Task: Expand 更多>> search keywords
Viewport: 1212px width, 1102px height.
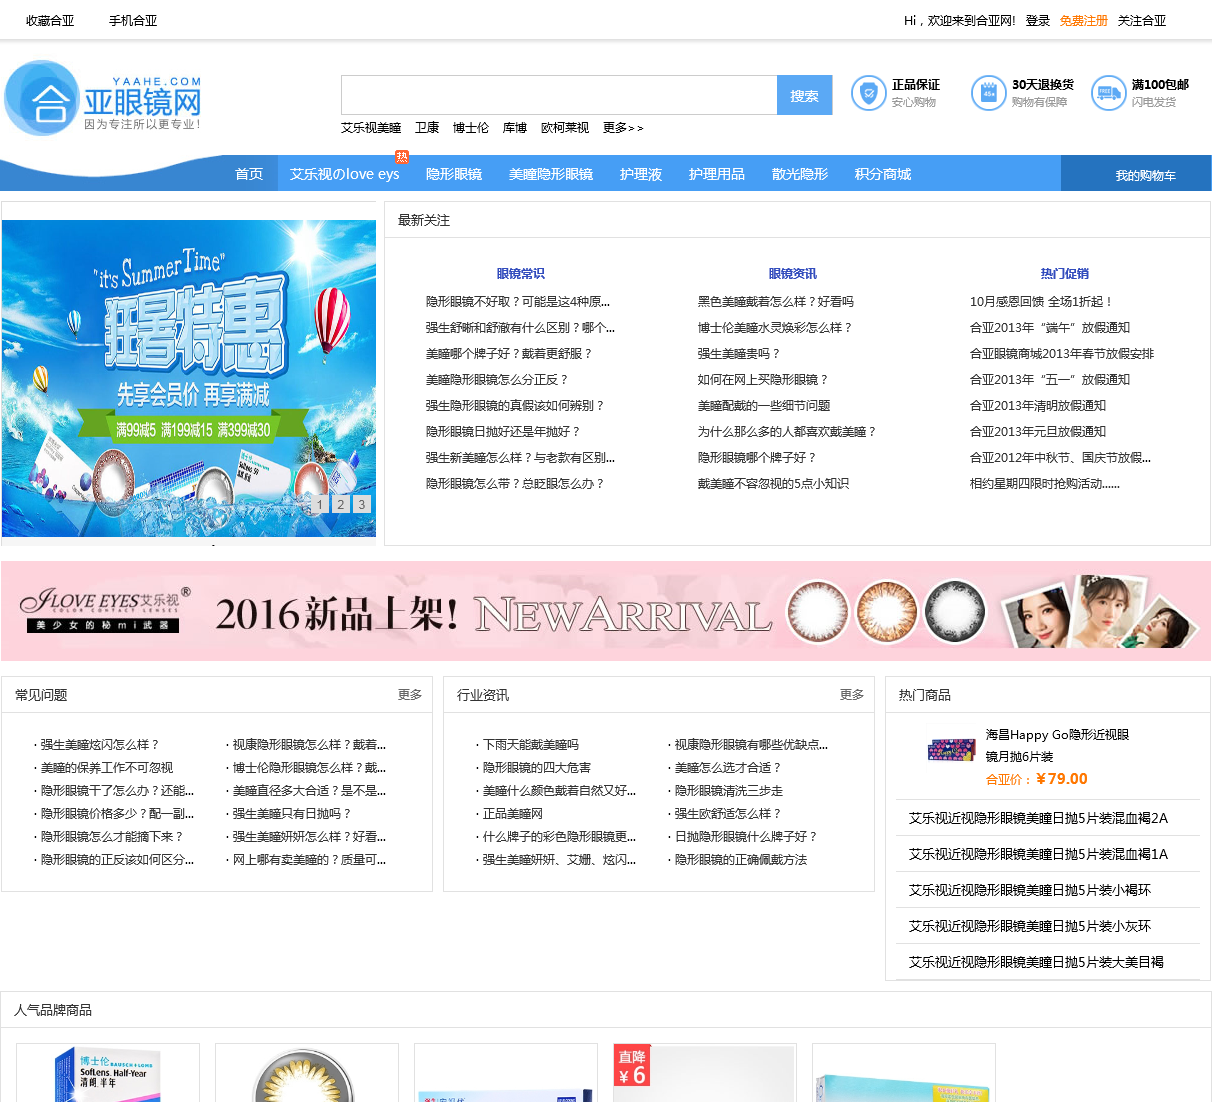Action: (x=623, y=128)
